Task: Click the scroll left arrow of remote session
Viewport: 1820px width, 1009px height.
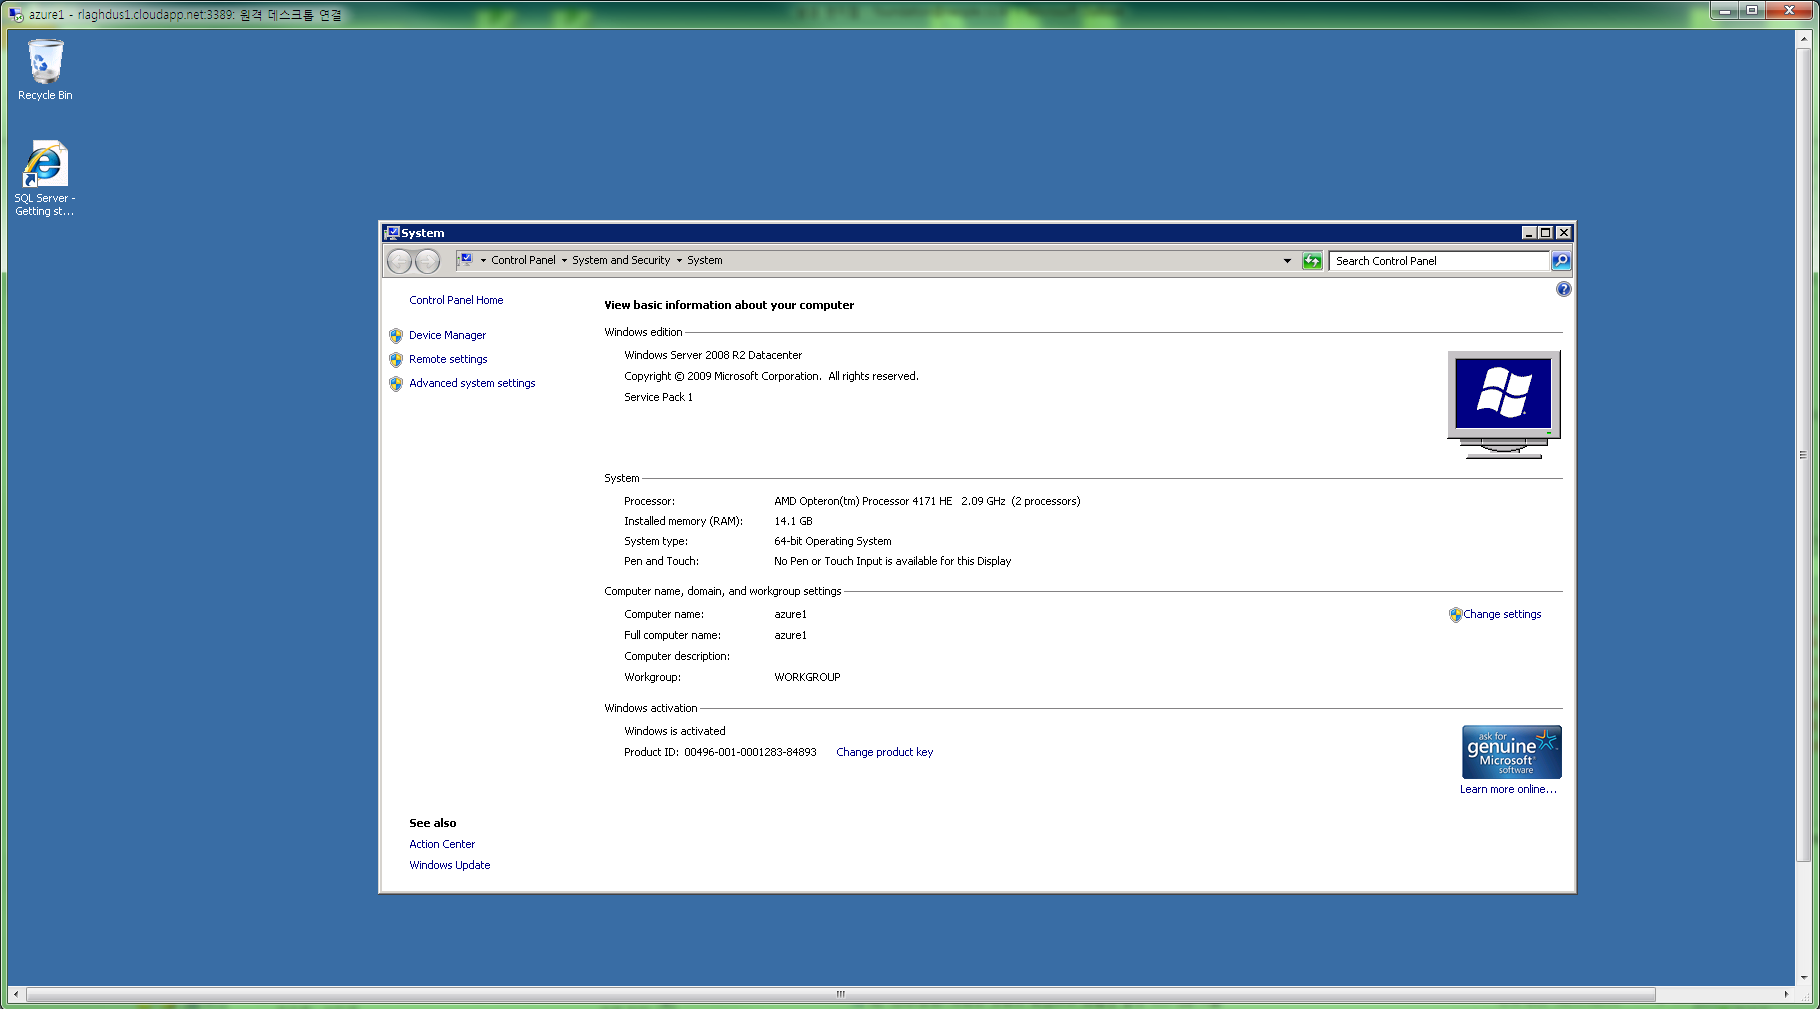Action: pos(16,994)
